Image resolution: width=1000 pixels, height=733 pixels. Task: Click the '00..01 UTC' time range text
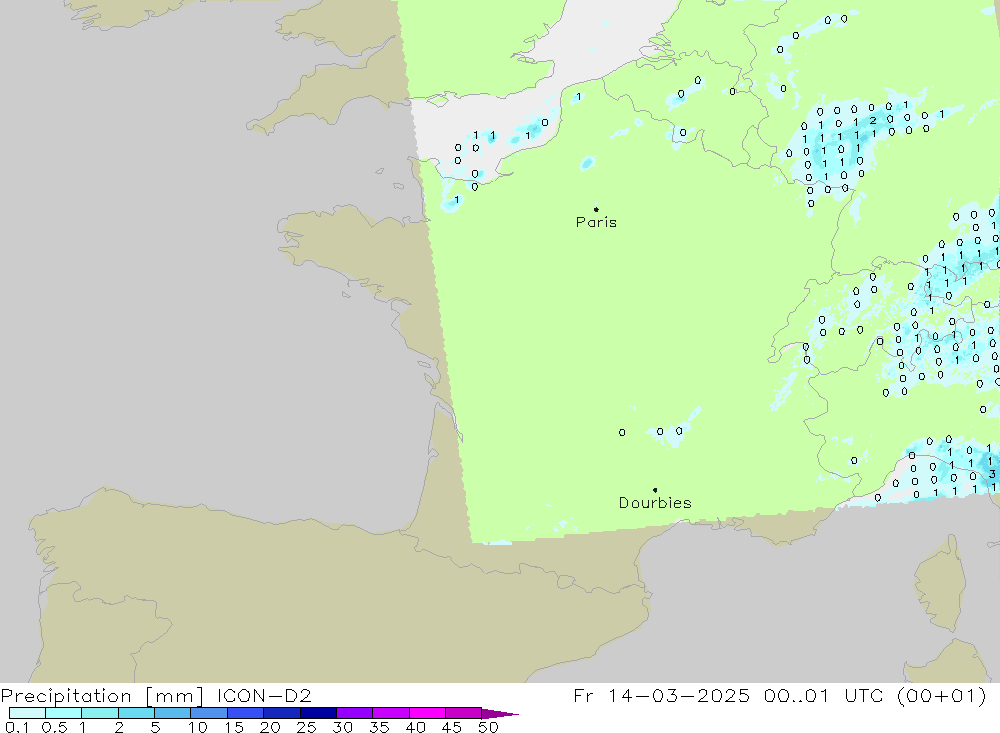pyautogui.click(x=823, y=695)
